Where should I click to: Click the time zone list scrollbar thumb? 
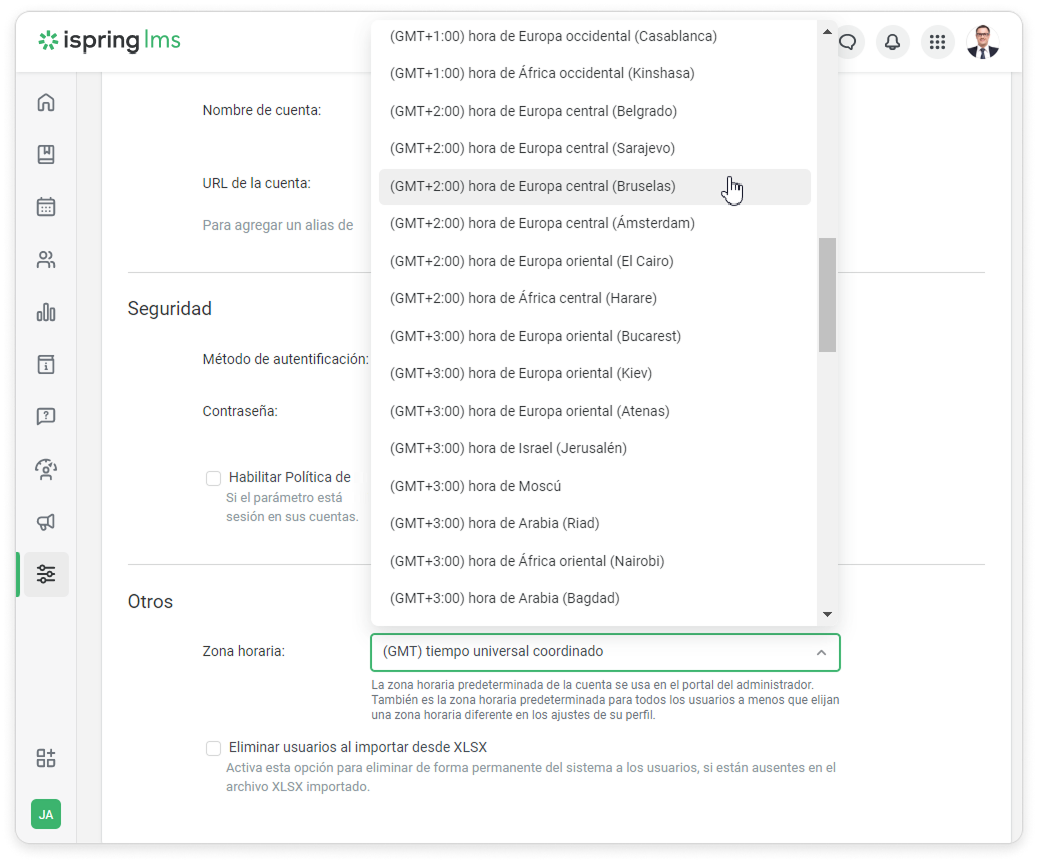click(827, 295)
